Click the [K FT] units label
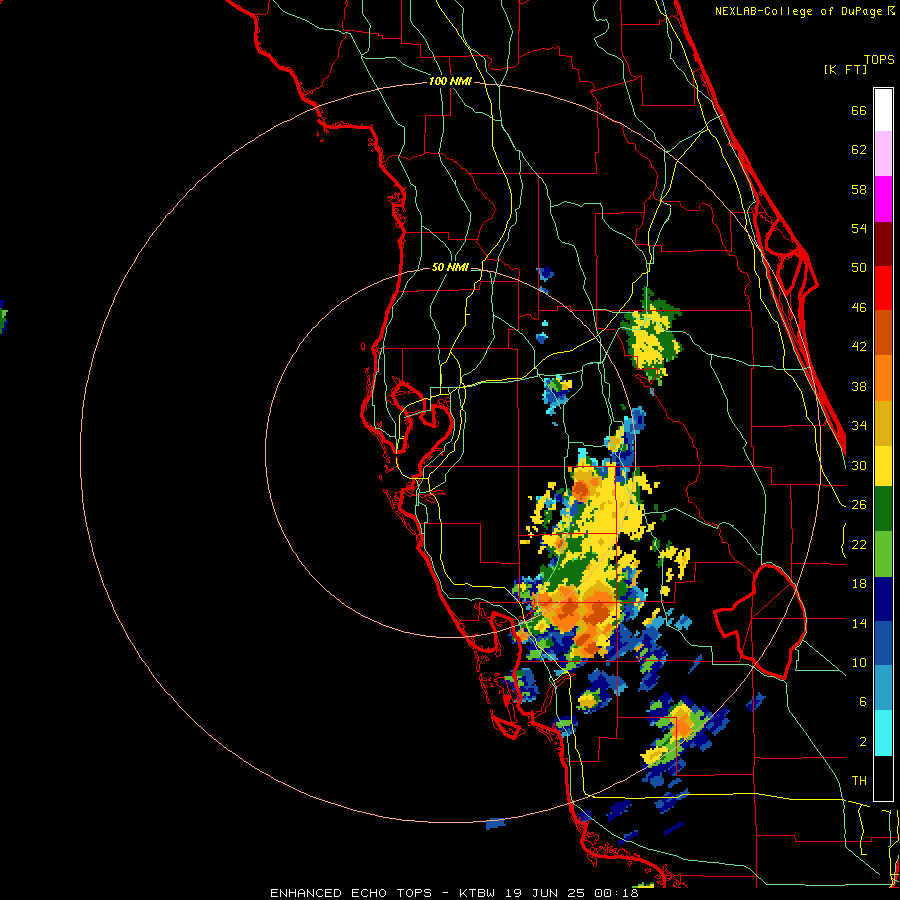Screen dimensions: 900x900 845,70
